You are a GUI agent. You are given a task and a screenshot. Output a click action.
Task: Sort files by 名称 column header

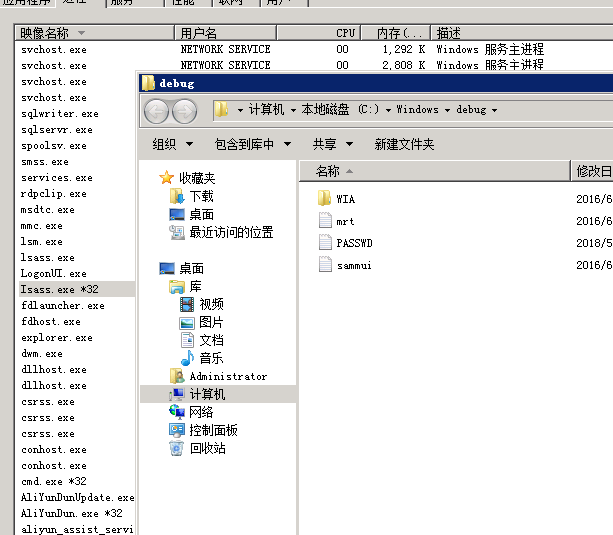click(x=435, y=171)
